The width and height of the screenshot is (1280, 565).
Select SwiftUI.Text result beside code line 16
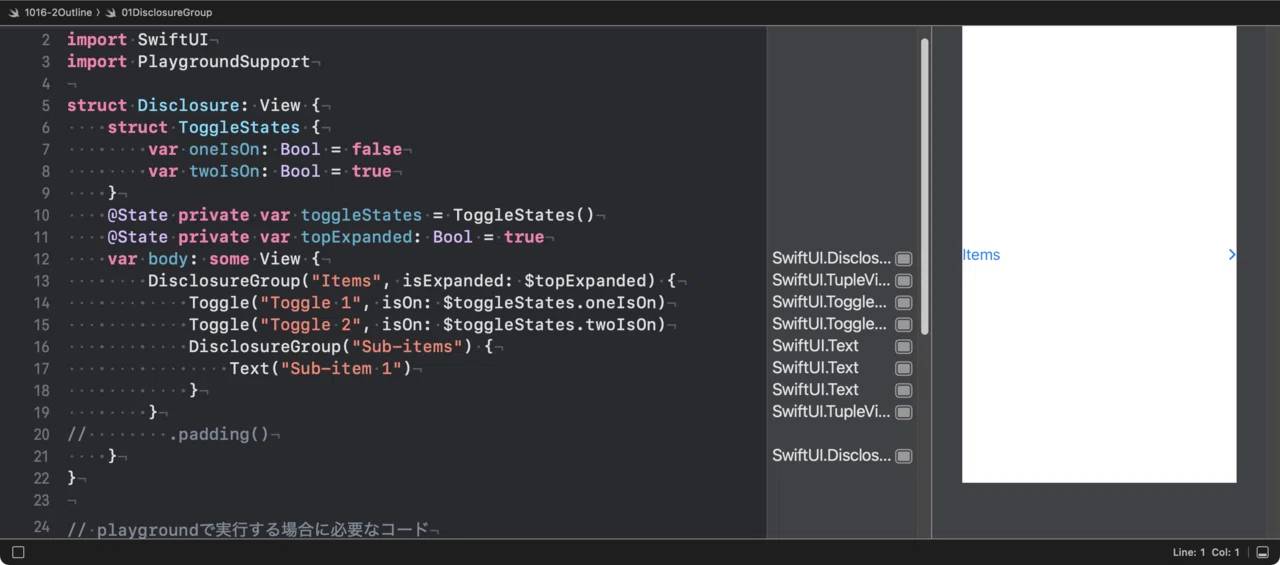815,346
